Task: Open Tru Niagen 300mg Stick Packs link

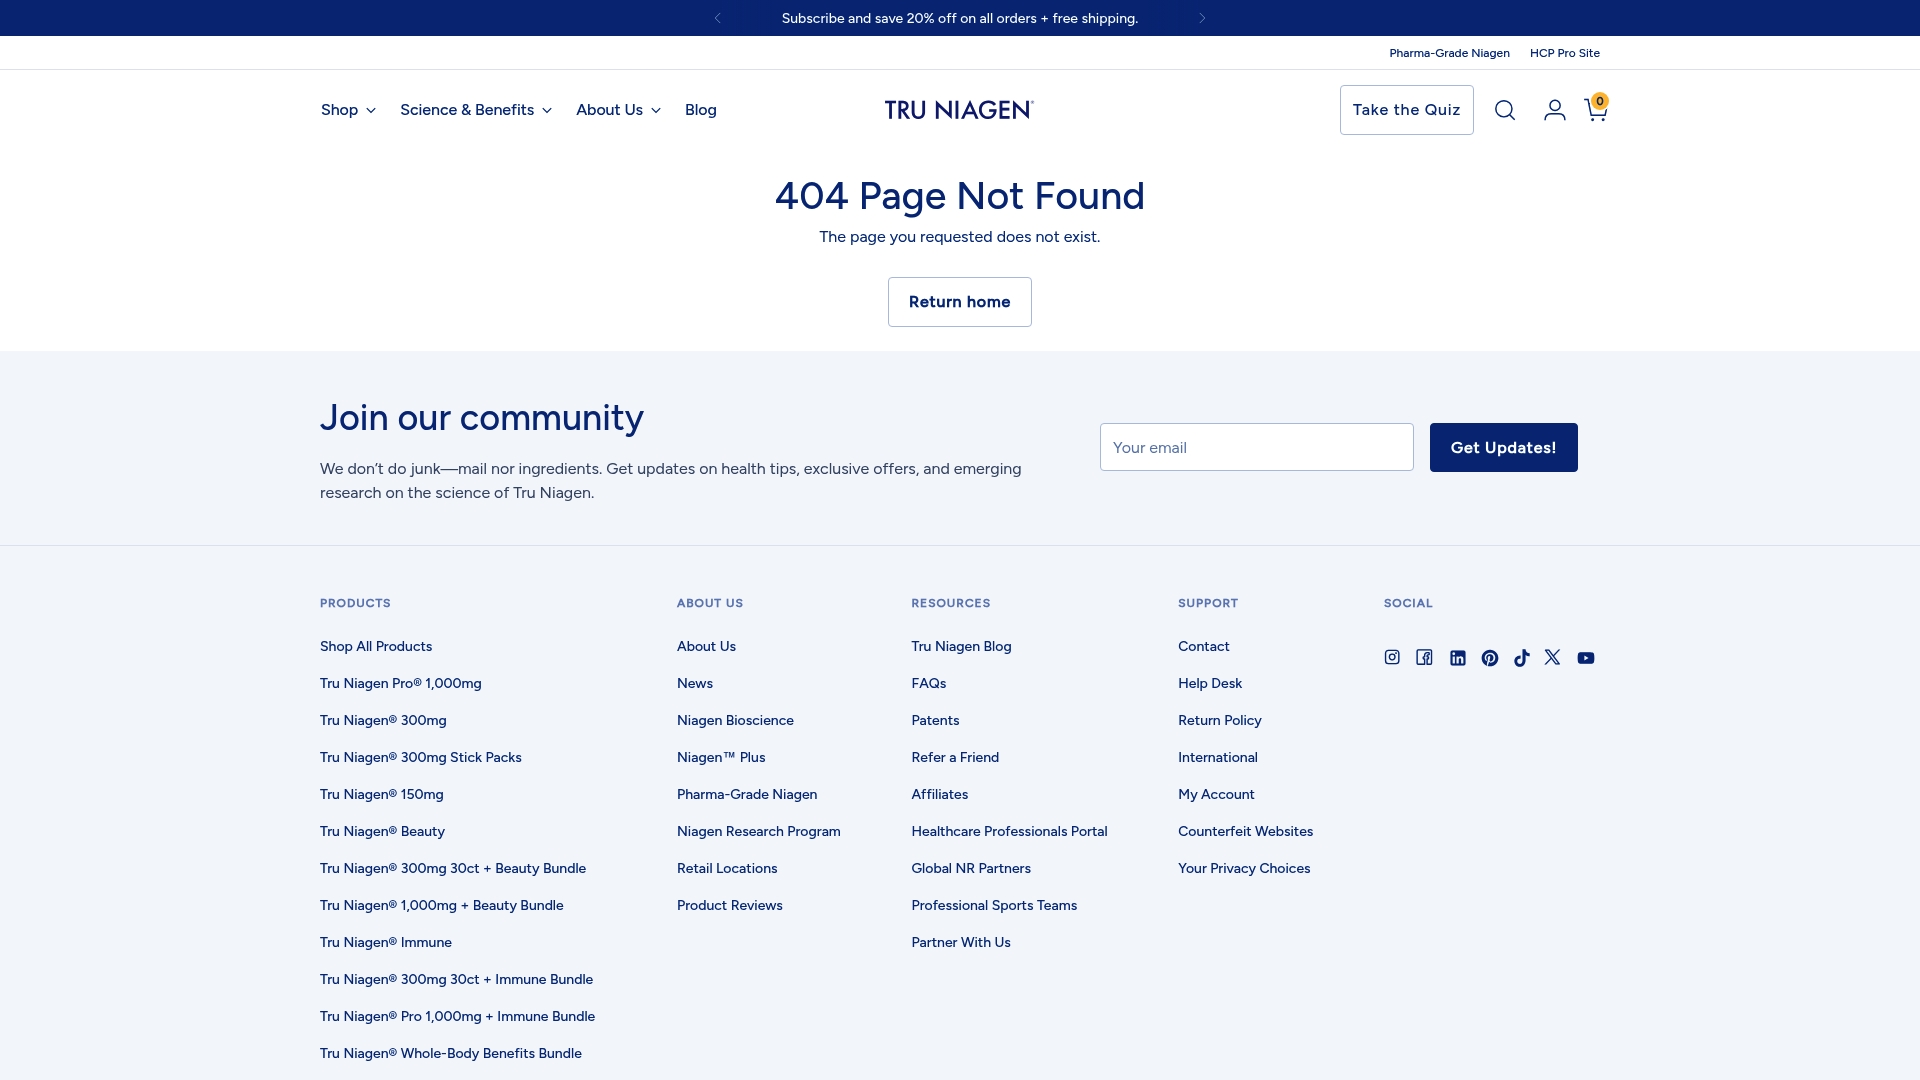Action: (x=421, y=758)
